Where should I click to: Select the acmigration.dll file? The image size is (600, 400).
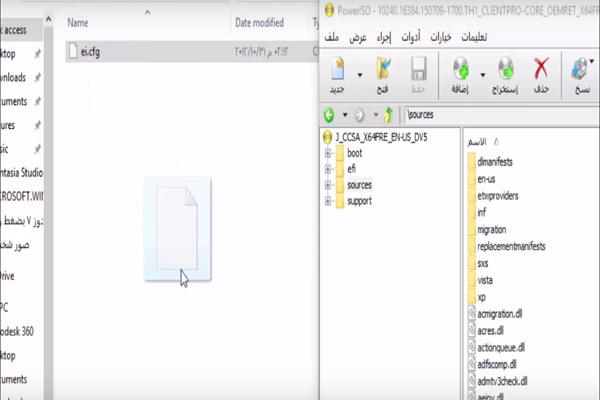pos(500,314)
